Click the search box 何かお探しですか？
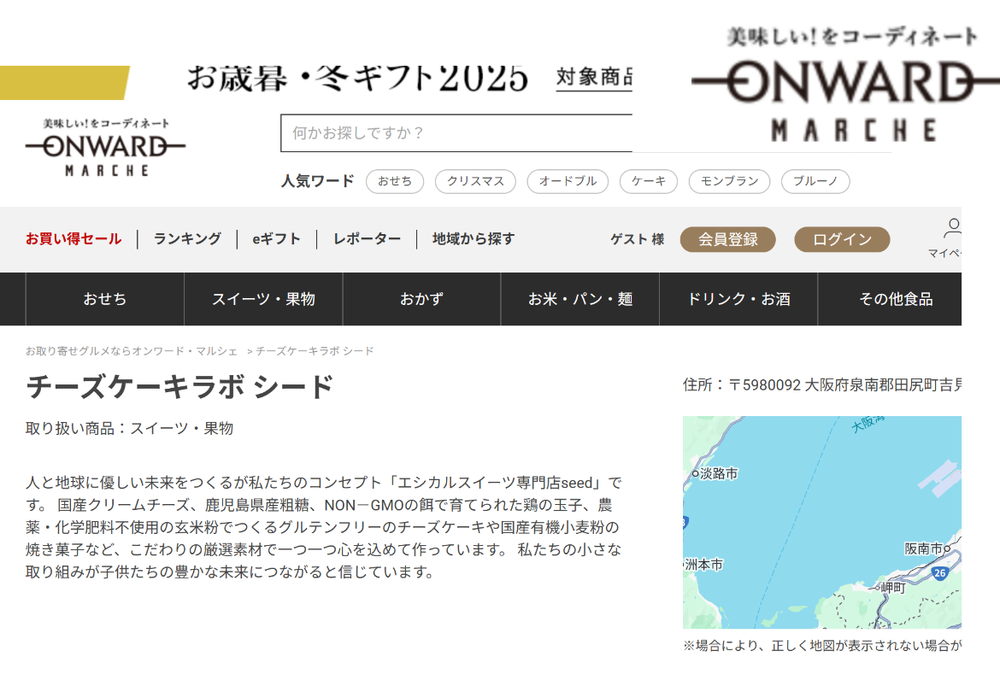The width and height of the screenshot is (1000, 692). coord(456,133)
